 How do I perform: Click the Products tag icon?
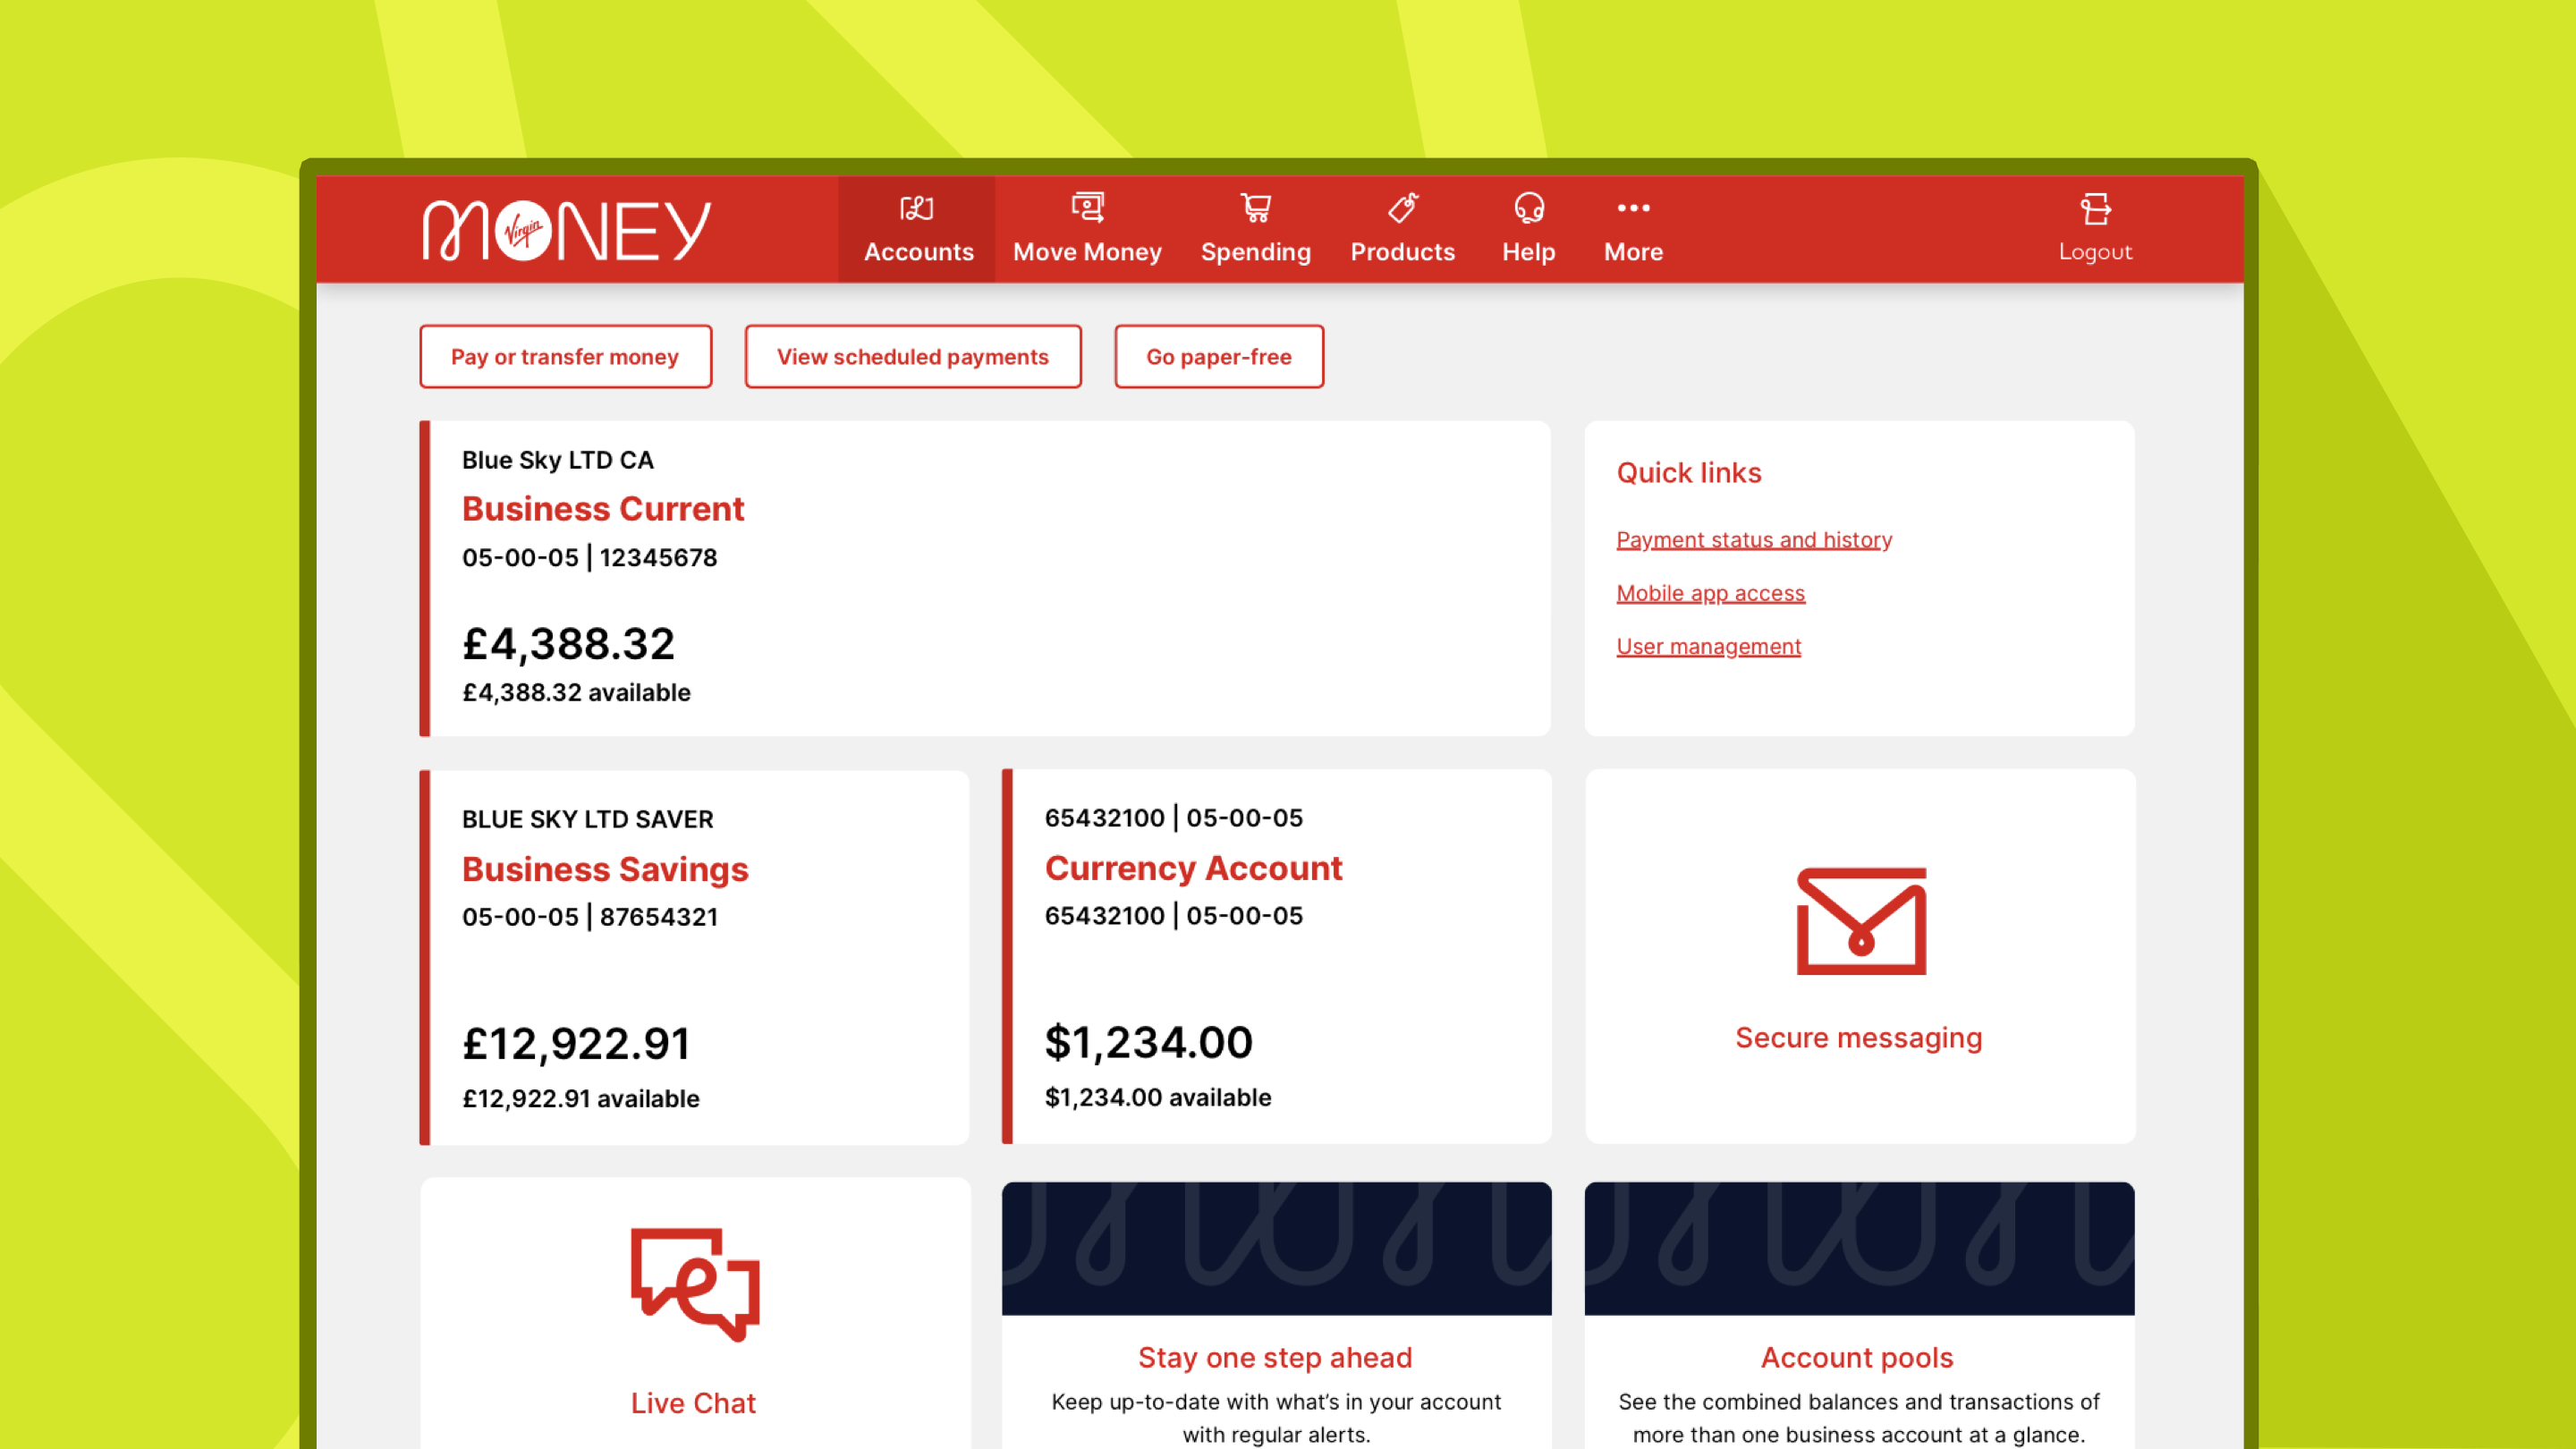click(1402, 208)
